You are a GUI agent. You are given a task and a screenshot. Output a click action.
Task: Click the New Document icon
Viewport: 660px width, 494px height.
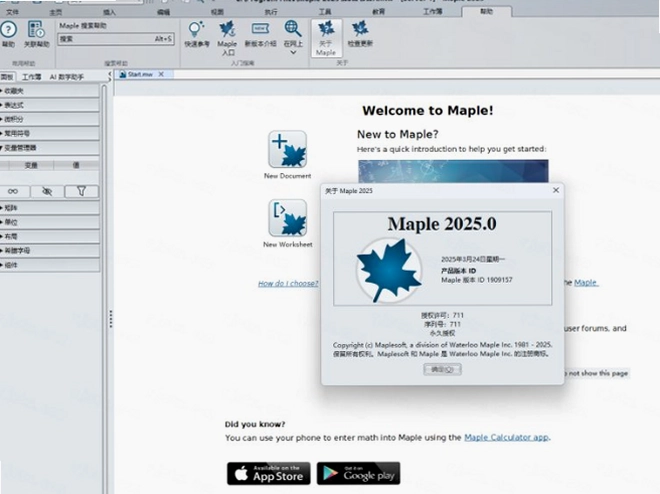[x=287, y=149]
